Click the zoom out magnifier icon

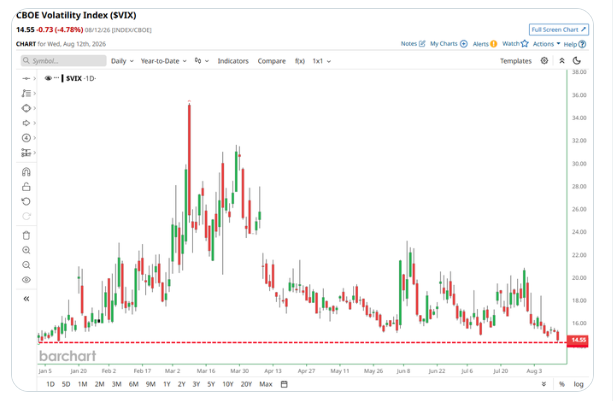26,265
